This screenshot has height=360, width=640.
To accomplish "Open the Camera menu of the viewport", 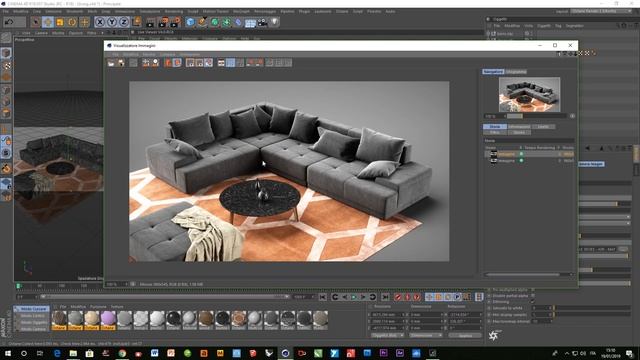I will (41, 33).
